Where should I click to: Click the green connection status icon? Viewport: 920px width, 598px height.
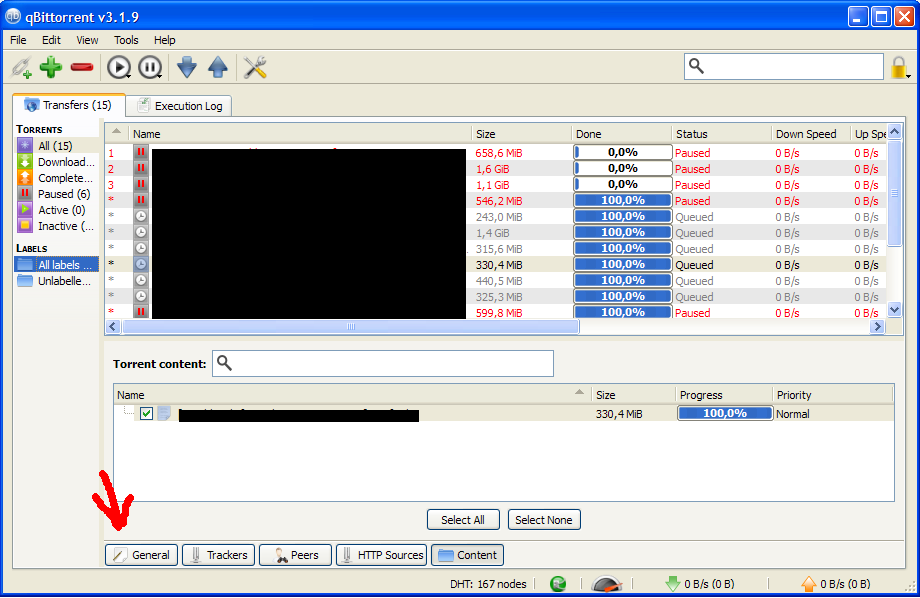558,583
